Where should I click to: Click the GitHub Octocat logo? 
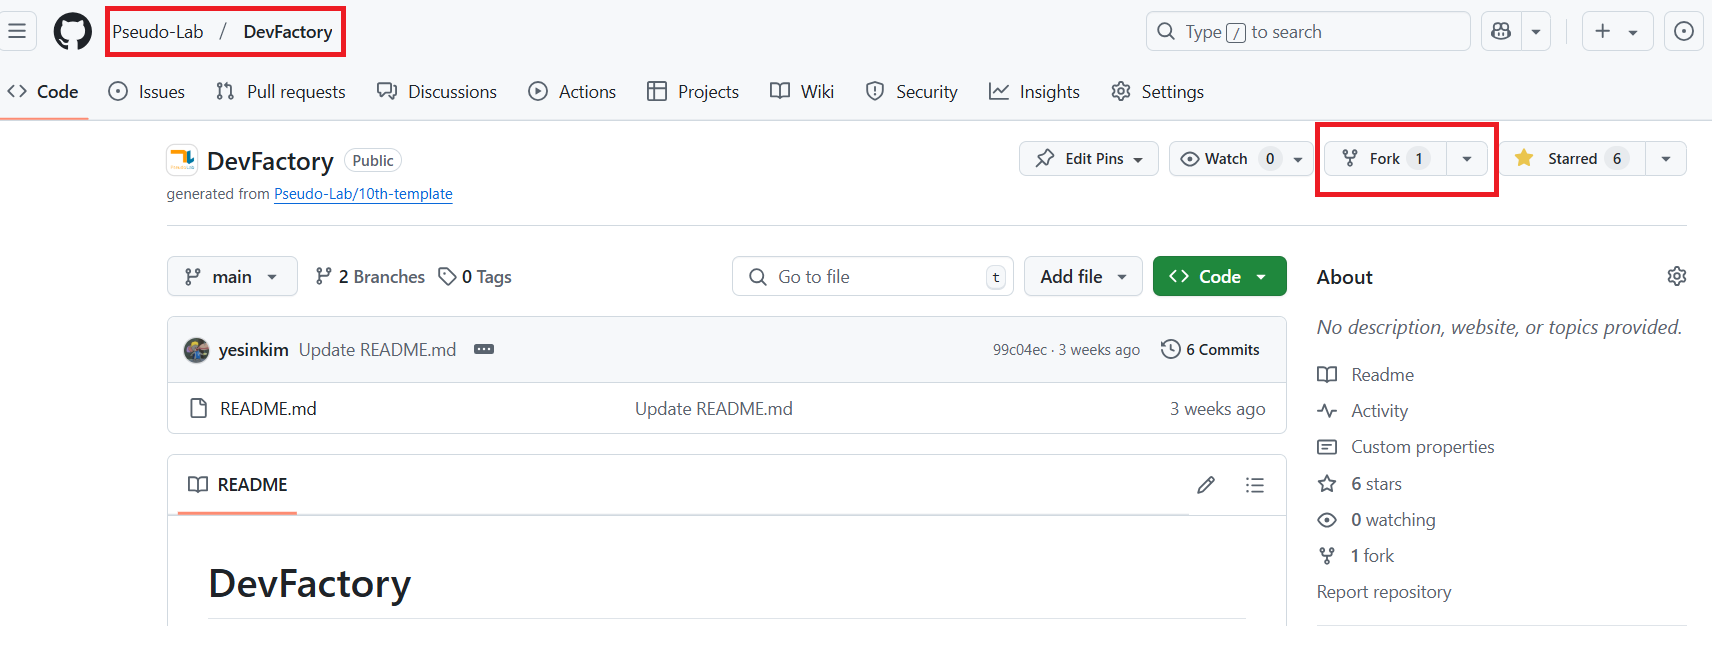point(72,31)
